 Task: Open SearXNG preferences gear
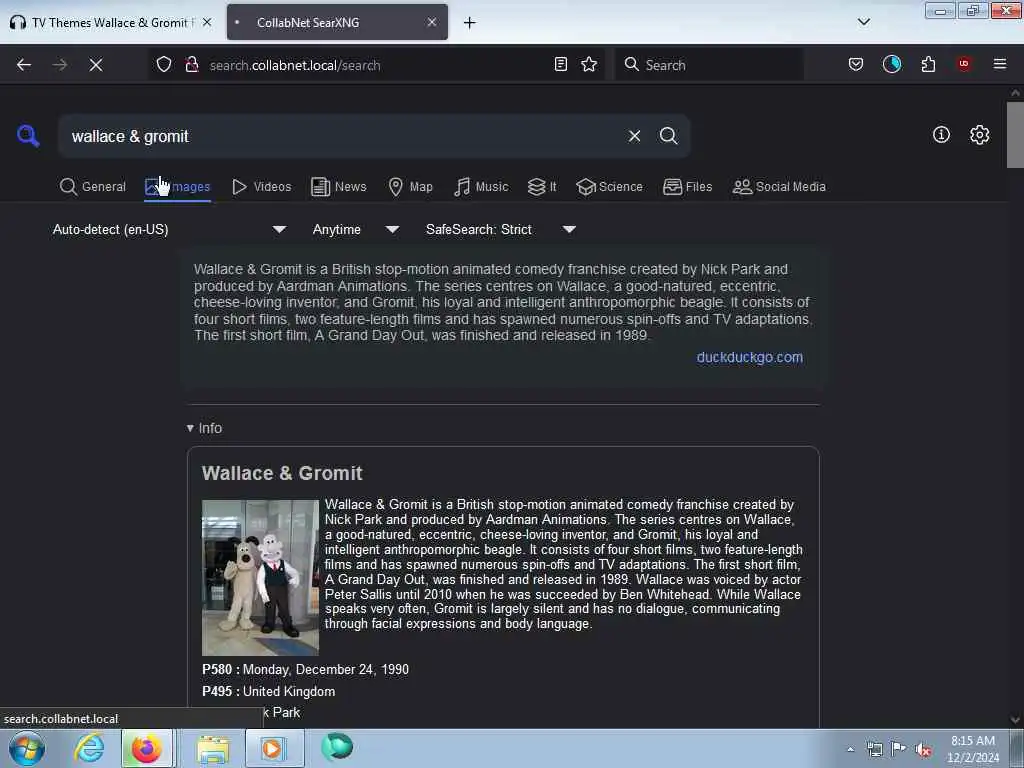pos(979,135)
